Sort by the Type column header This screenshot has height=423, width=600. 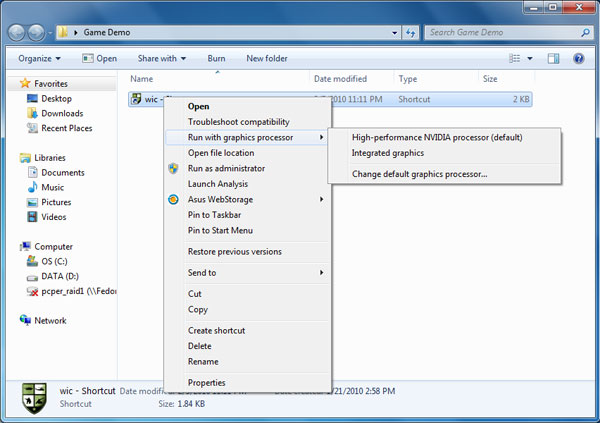pyautogui.click(x=436, y=79)
